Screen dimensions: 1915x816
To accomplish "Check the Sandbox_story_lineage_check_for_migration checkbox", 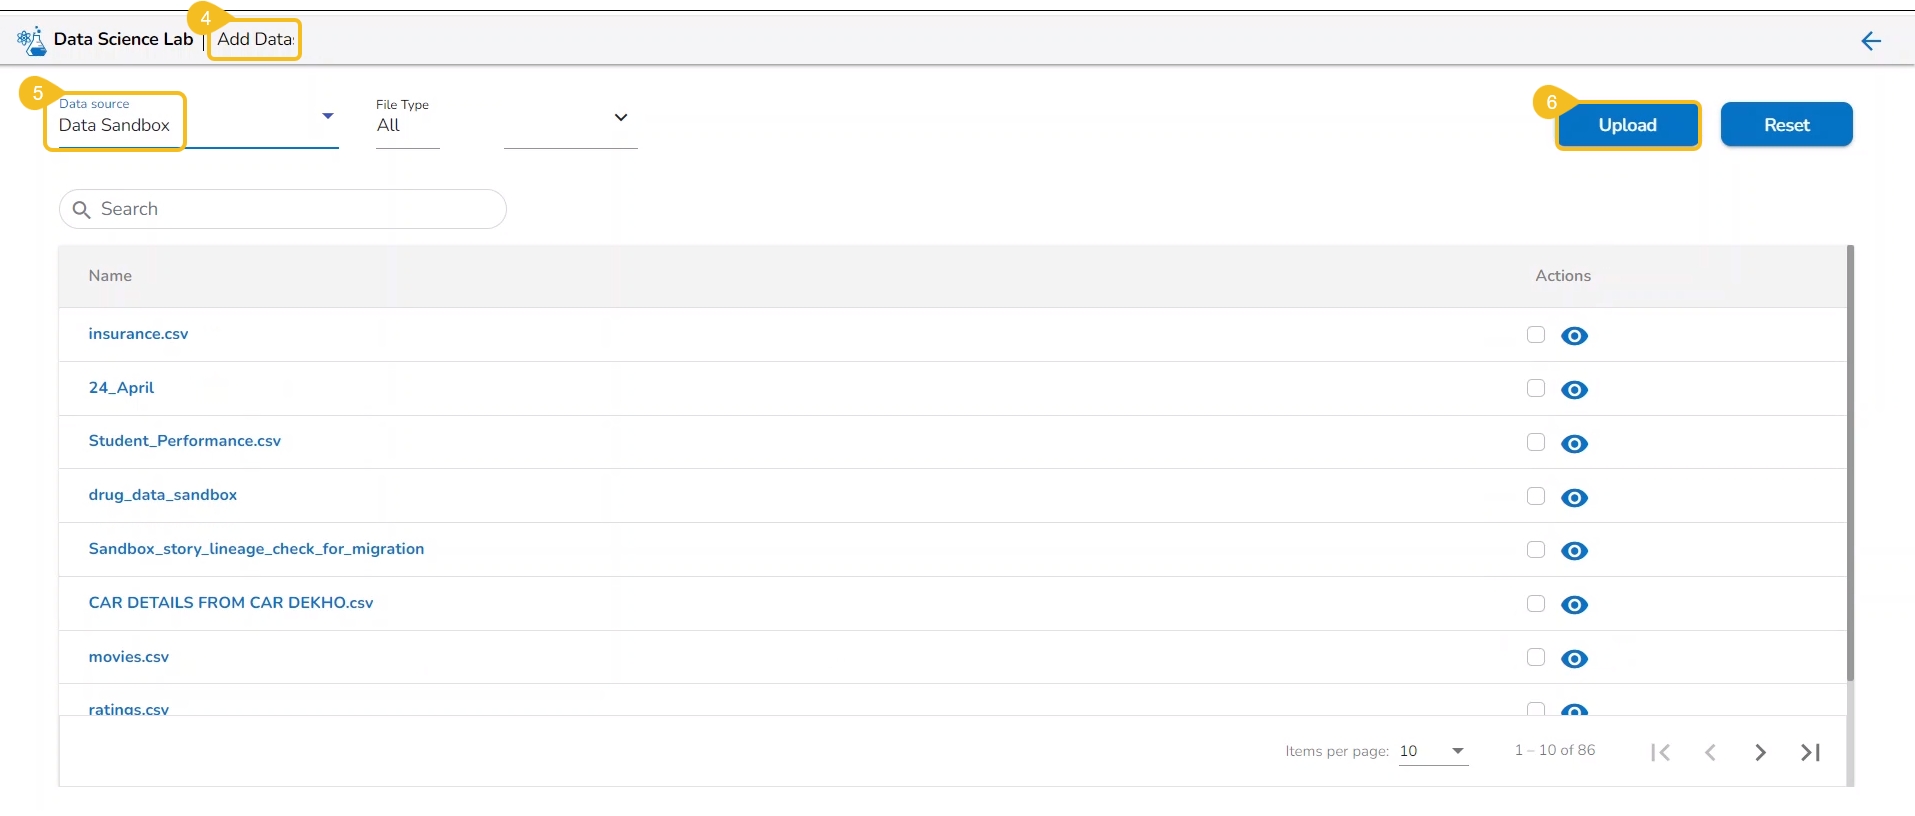I will [1536, 549].
